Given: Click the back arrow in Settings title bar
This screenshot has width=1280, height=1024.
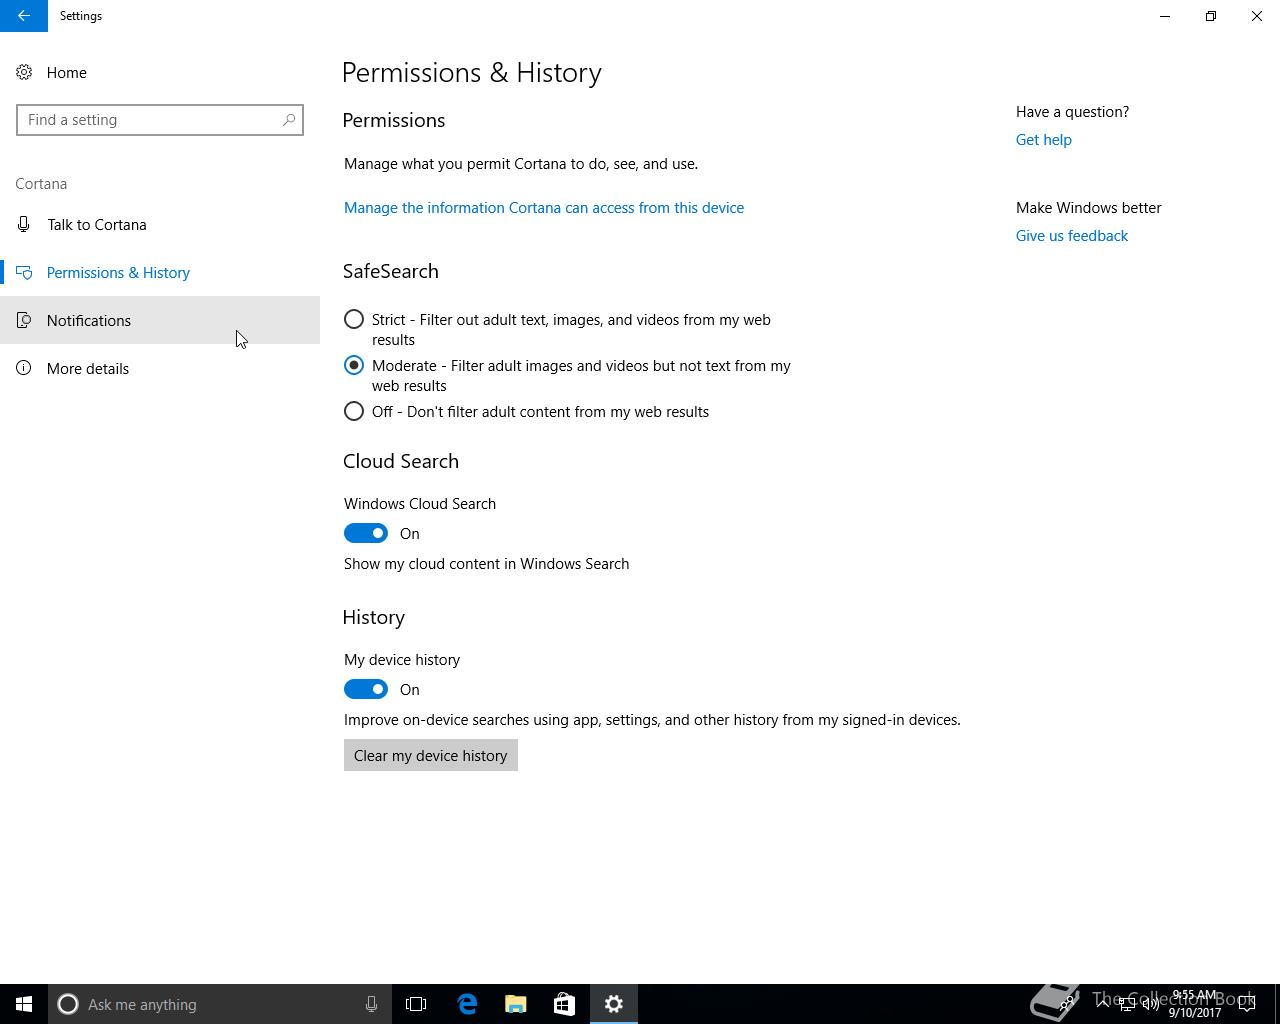Looking at the screenshot, I should tap(23, 16).
